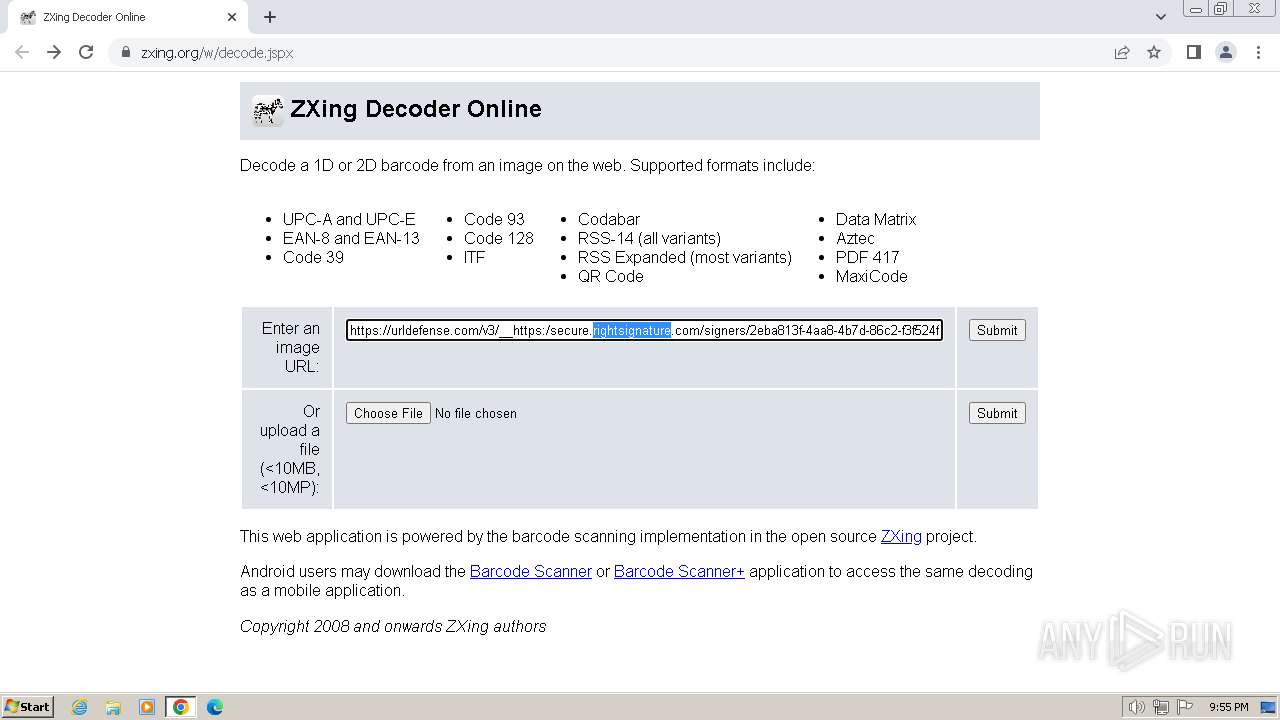Restore down the Chrome window

click(1221, 8)
